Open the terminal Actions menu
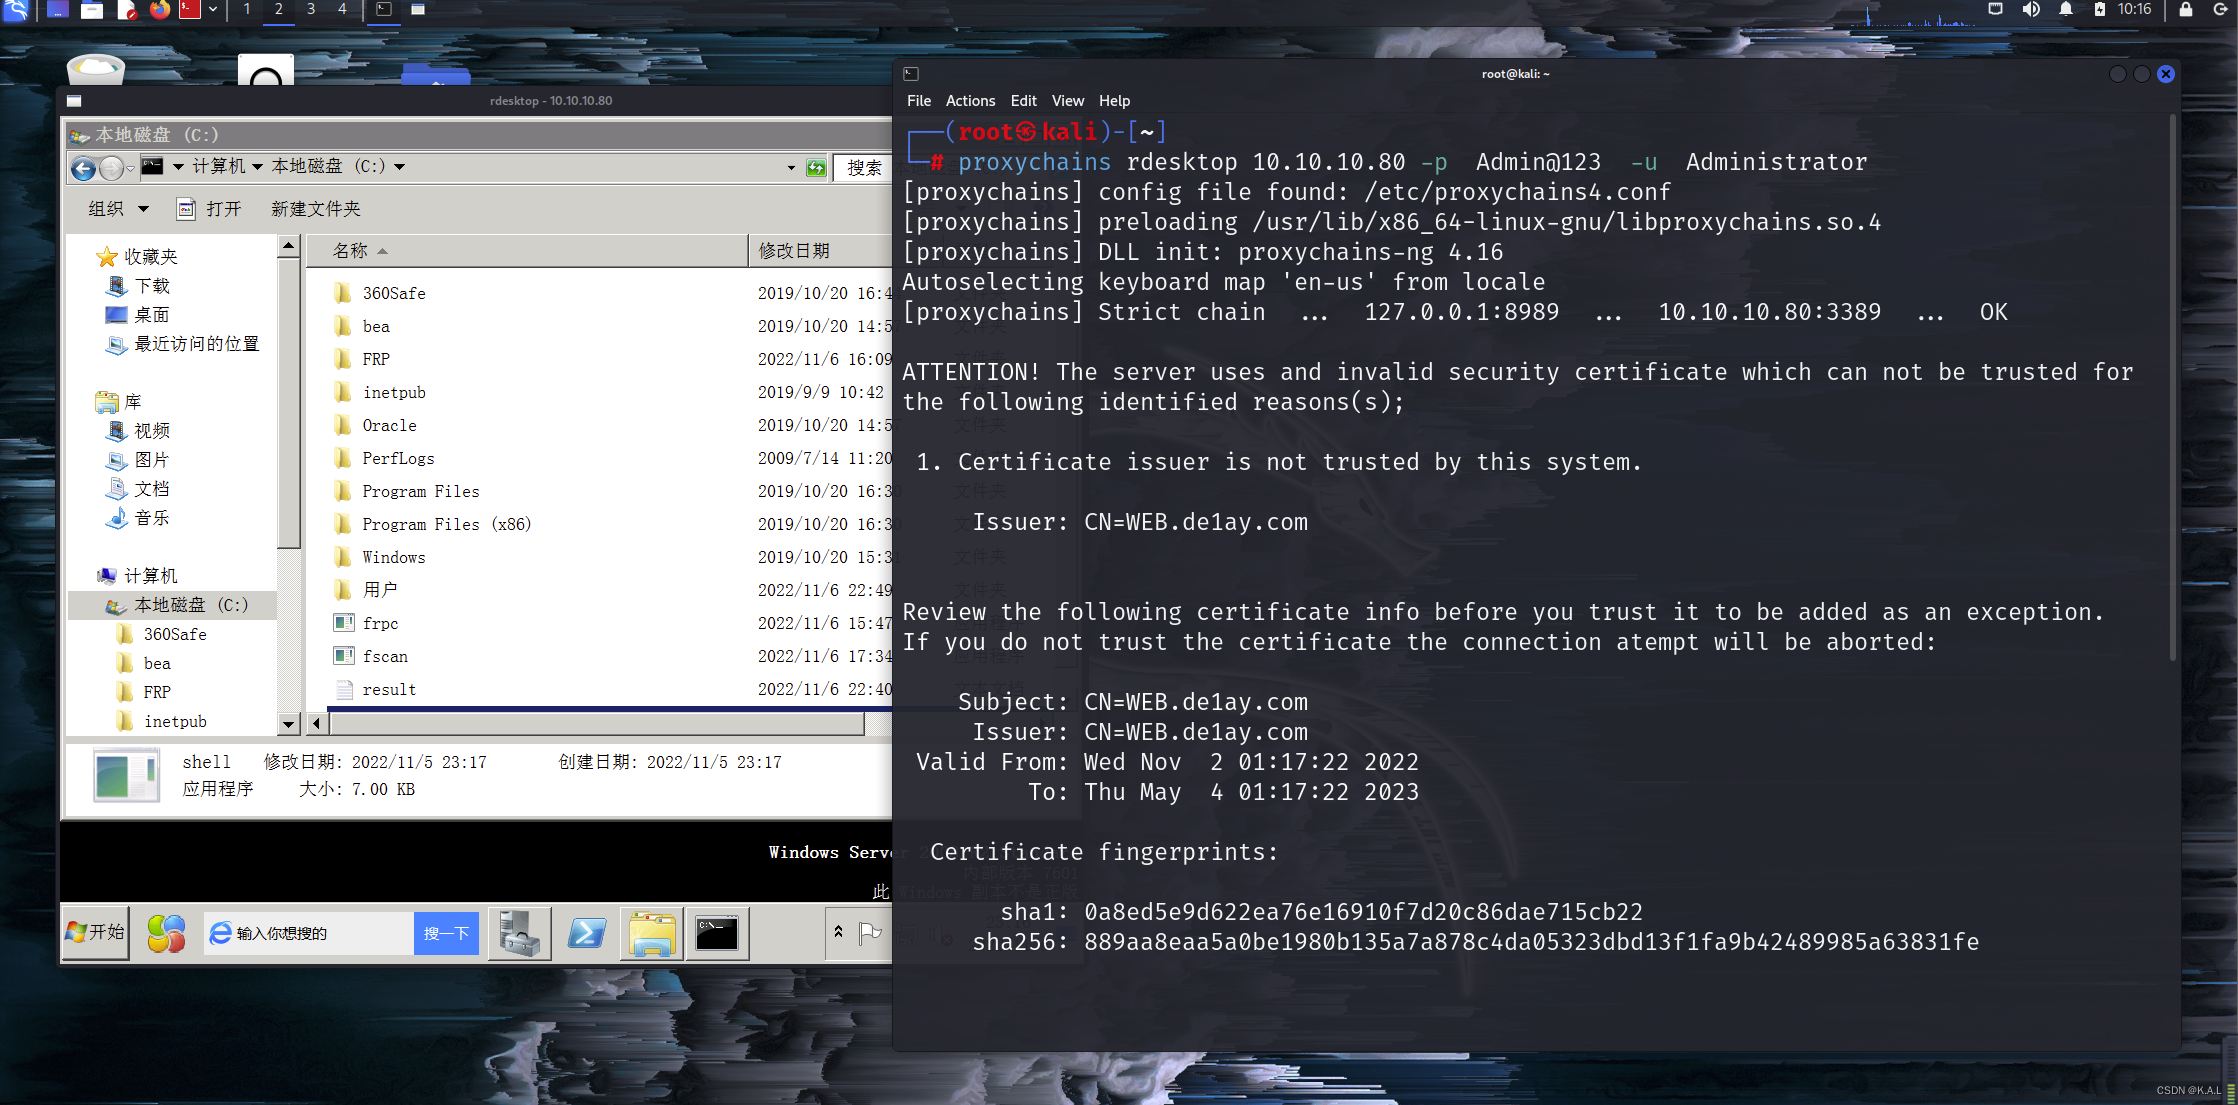 tap(970, 101)
